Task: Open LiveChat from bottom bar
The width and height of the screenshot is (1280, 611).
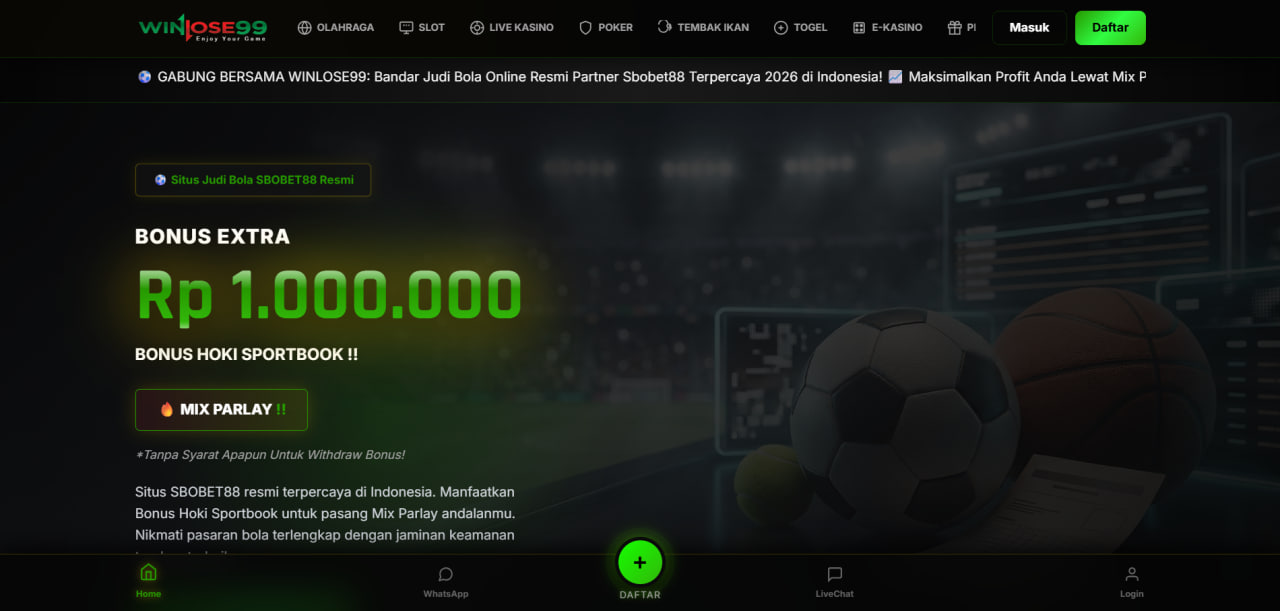Action: (834, 582)
